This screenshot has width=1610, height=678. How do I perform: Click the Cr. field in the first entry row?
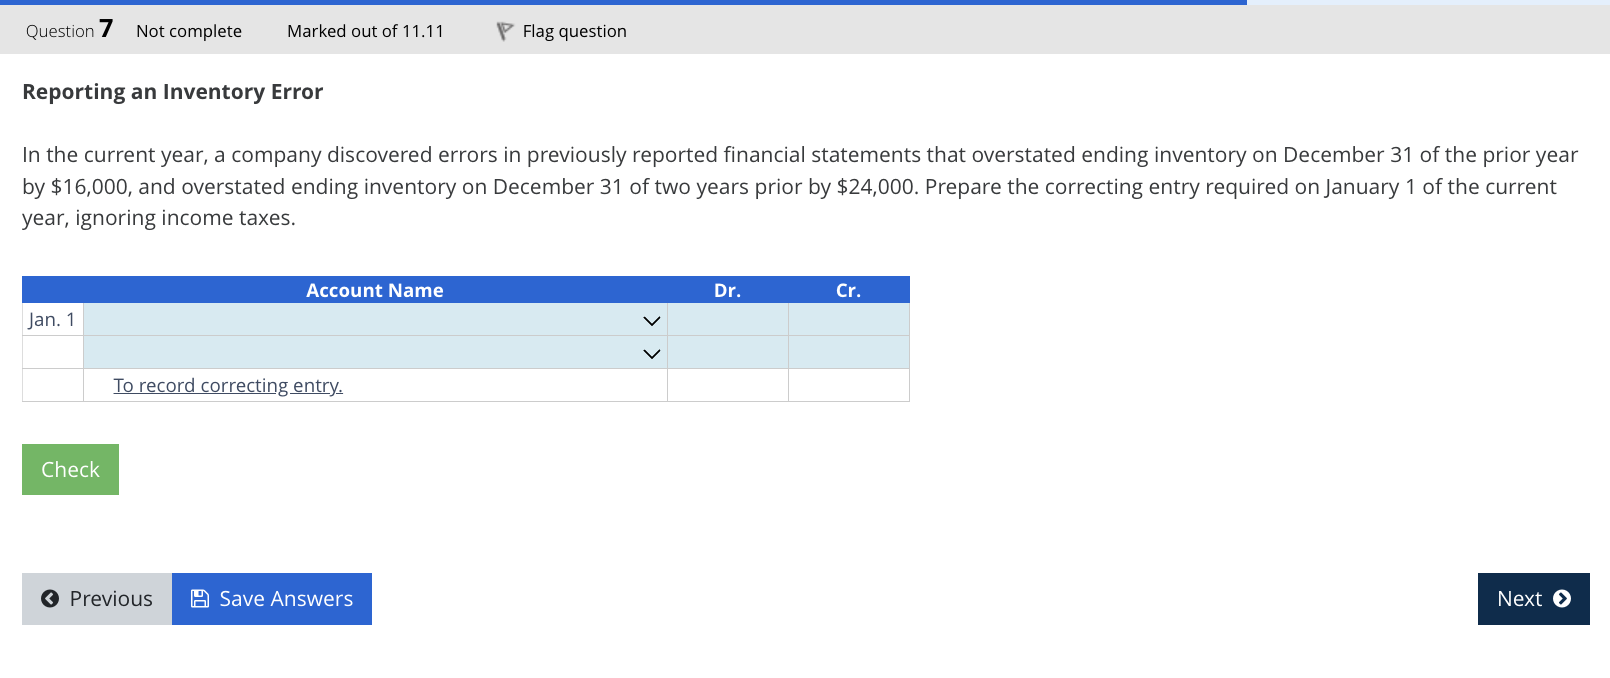click(848, 320)
